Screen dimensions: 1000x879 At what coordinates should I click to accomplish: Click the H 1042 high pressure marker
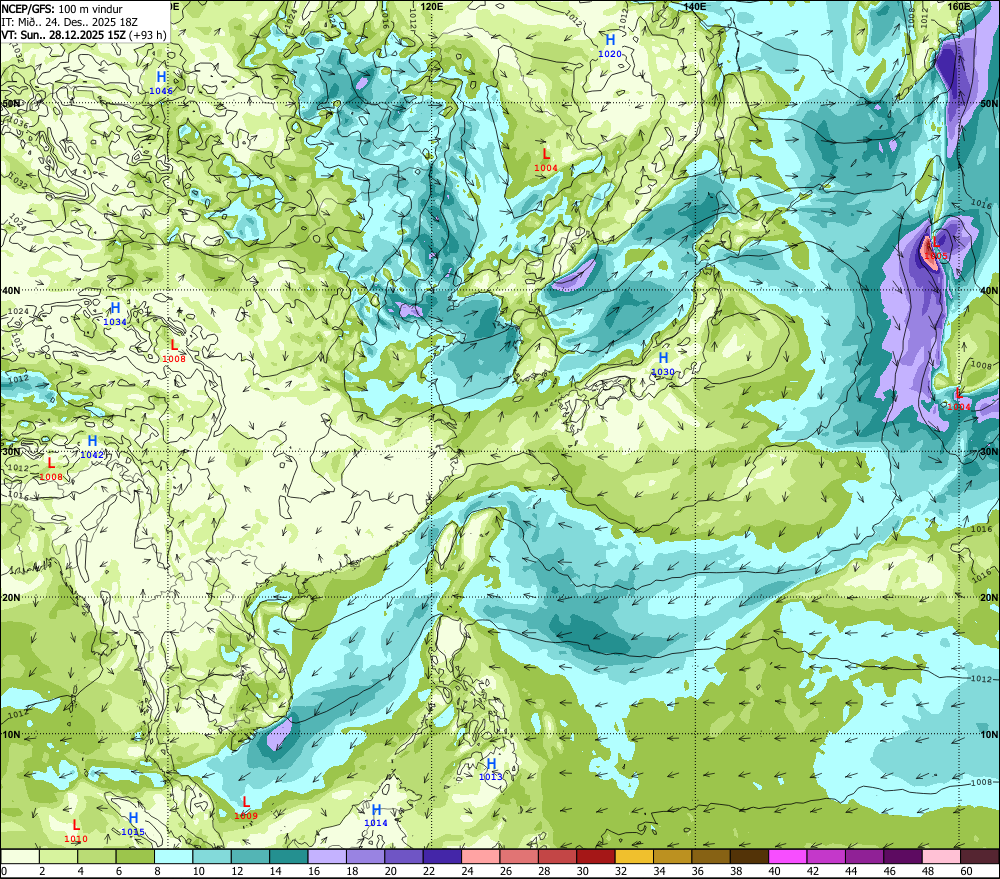tap(92, 447)
